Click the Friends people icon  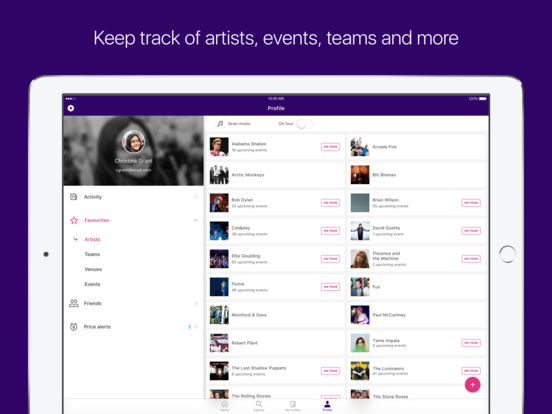74,303
